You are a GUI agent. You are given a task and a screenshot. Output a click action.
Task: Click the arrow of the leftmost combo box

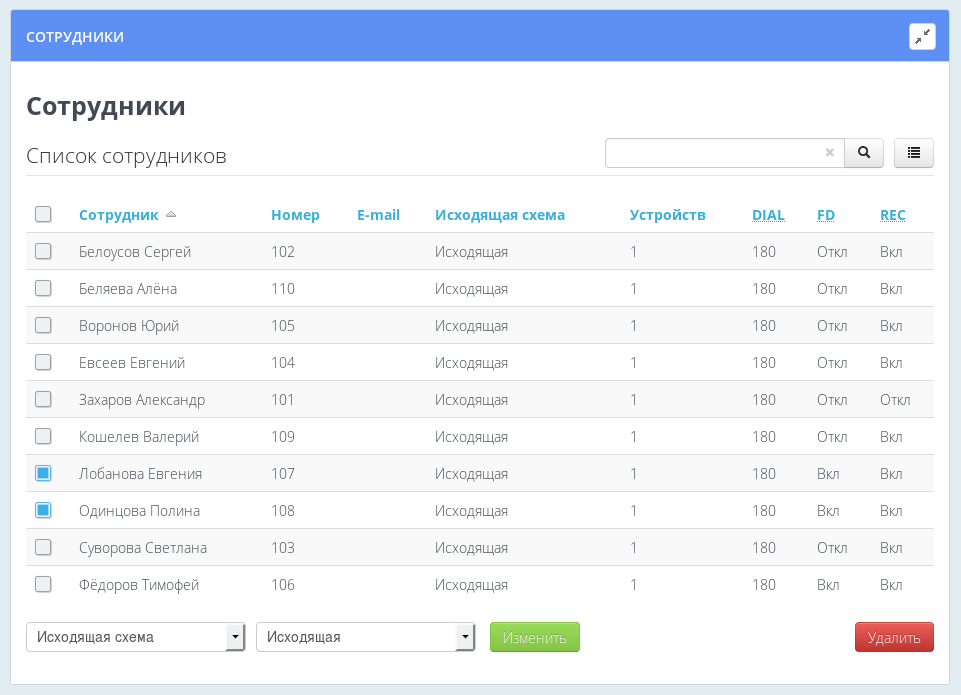pos(236,637)
